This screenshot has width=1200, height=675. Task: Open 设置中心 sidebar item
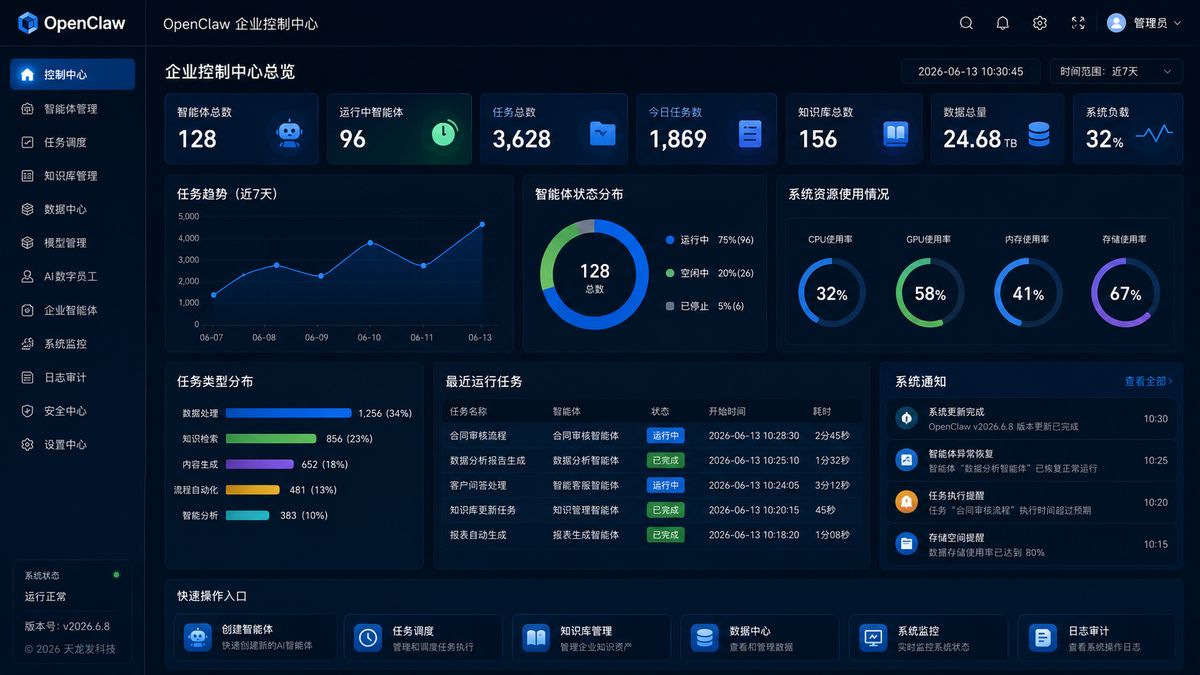[x=73, y=444]
